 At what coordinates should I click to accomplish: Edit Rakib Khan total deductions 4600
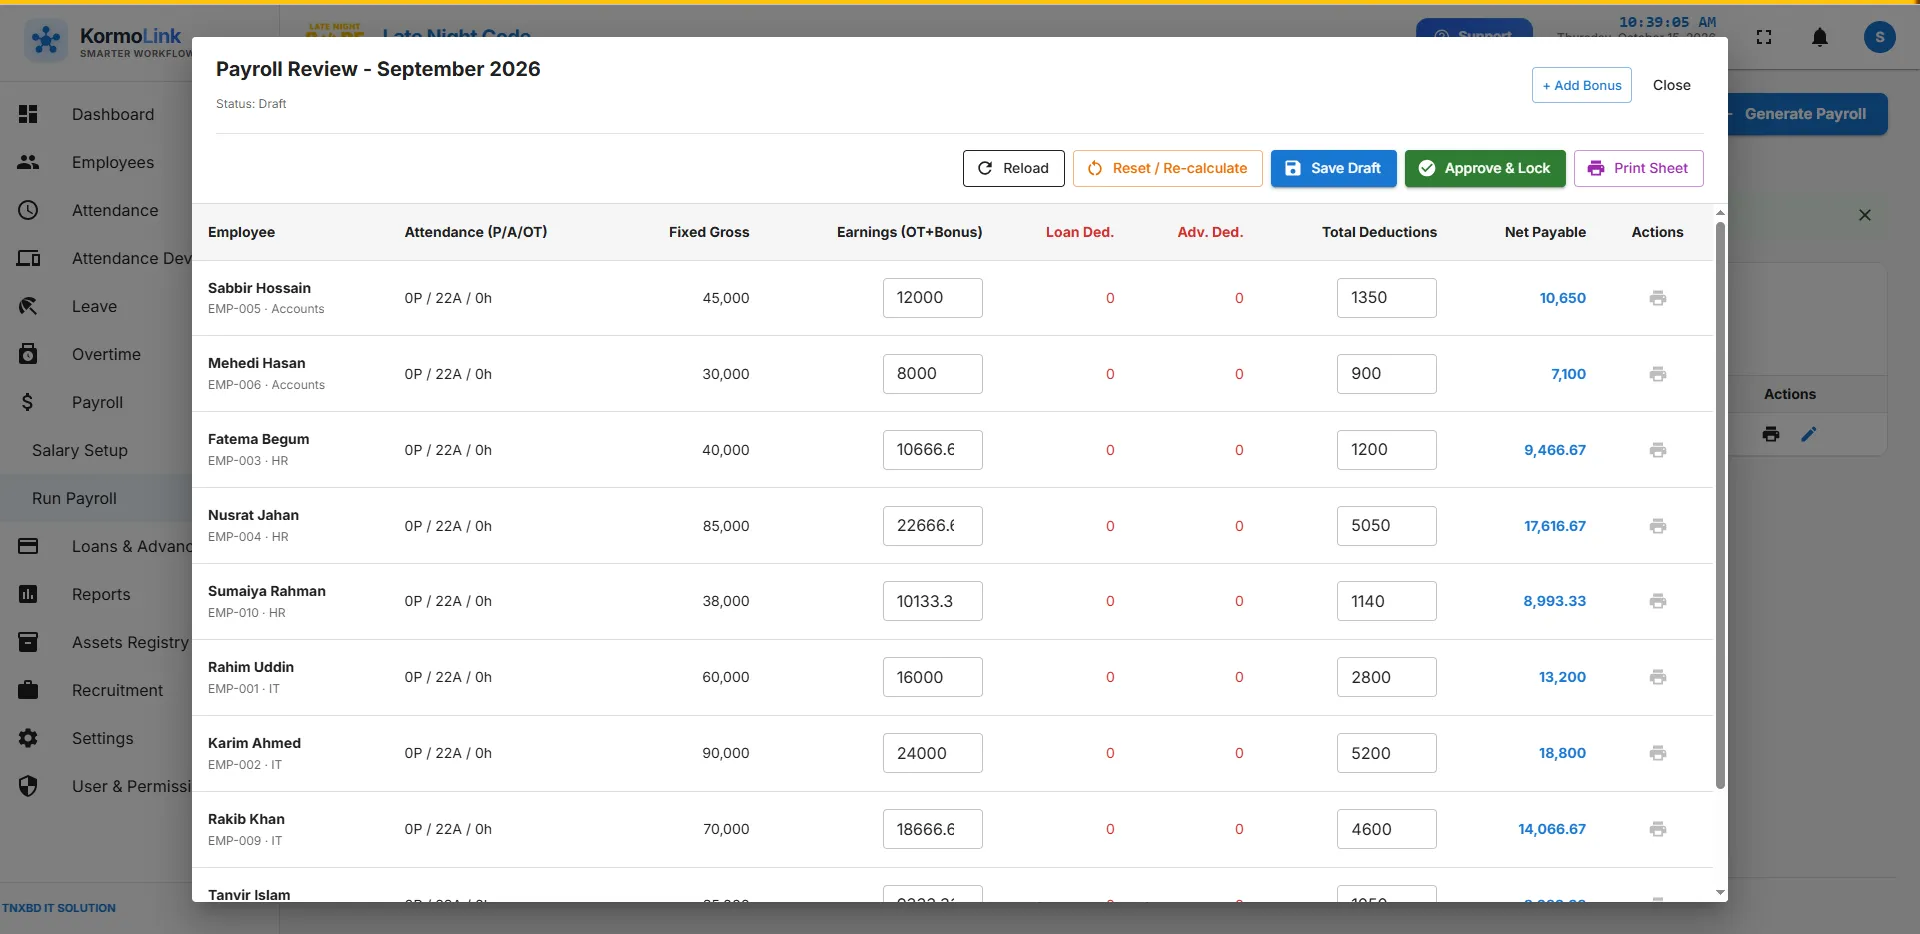coord(1386,829)
